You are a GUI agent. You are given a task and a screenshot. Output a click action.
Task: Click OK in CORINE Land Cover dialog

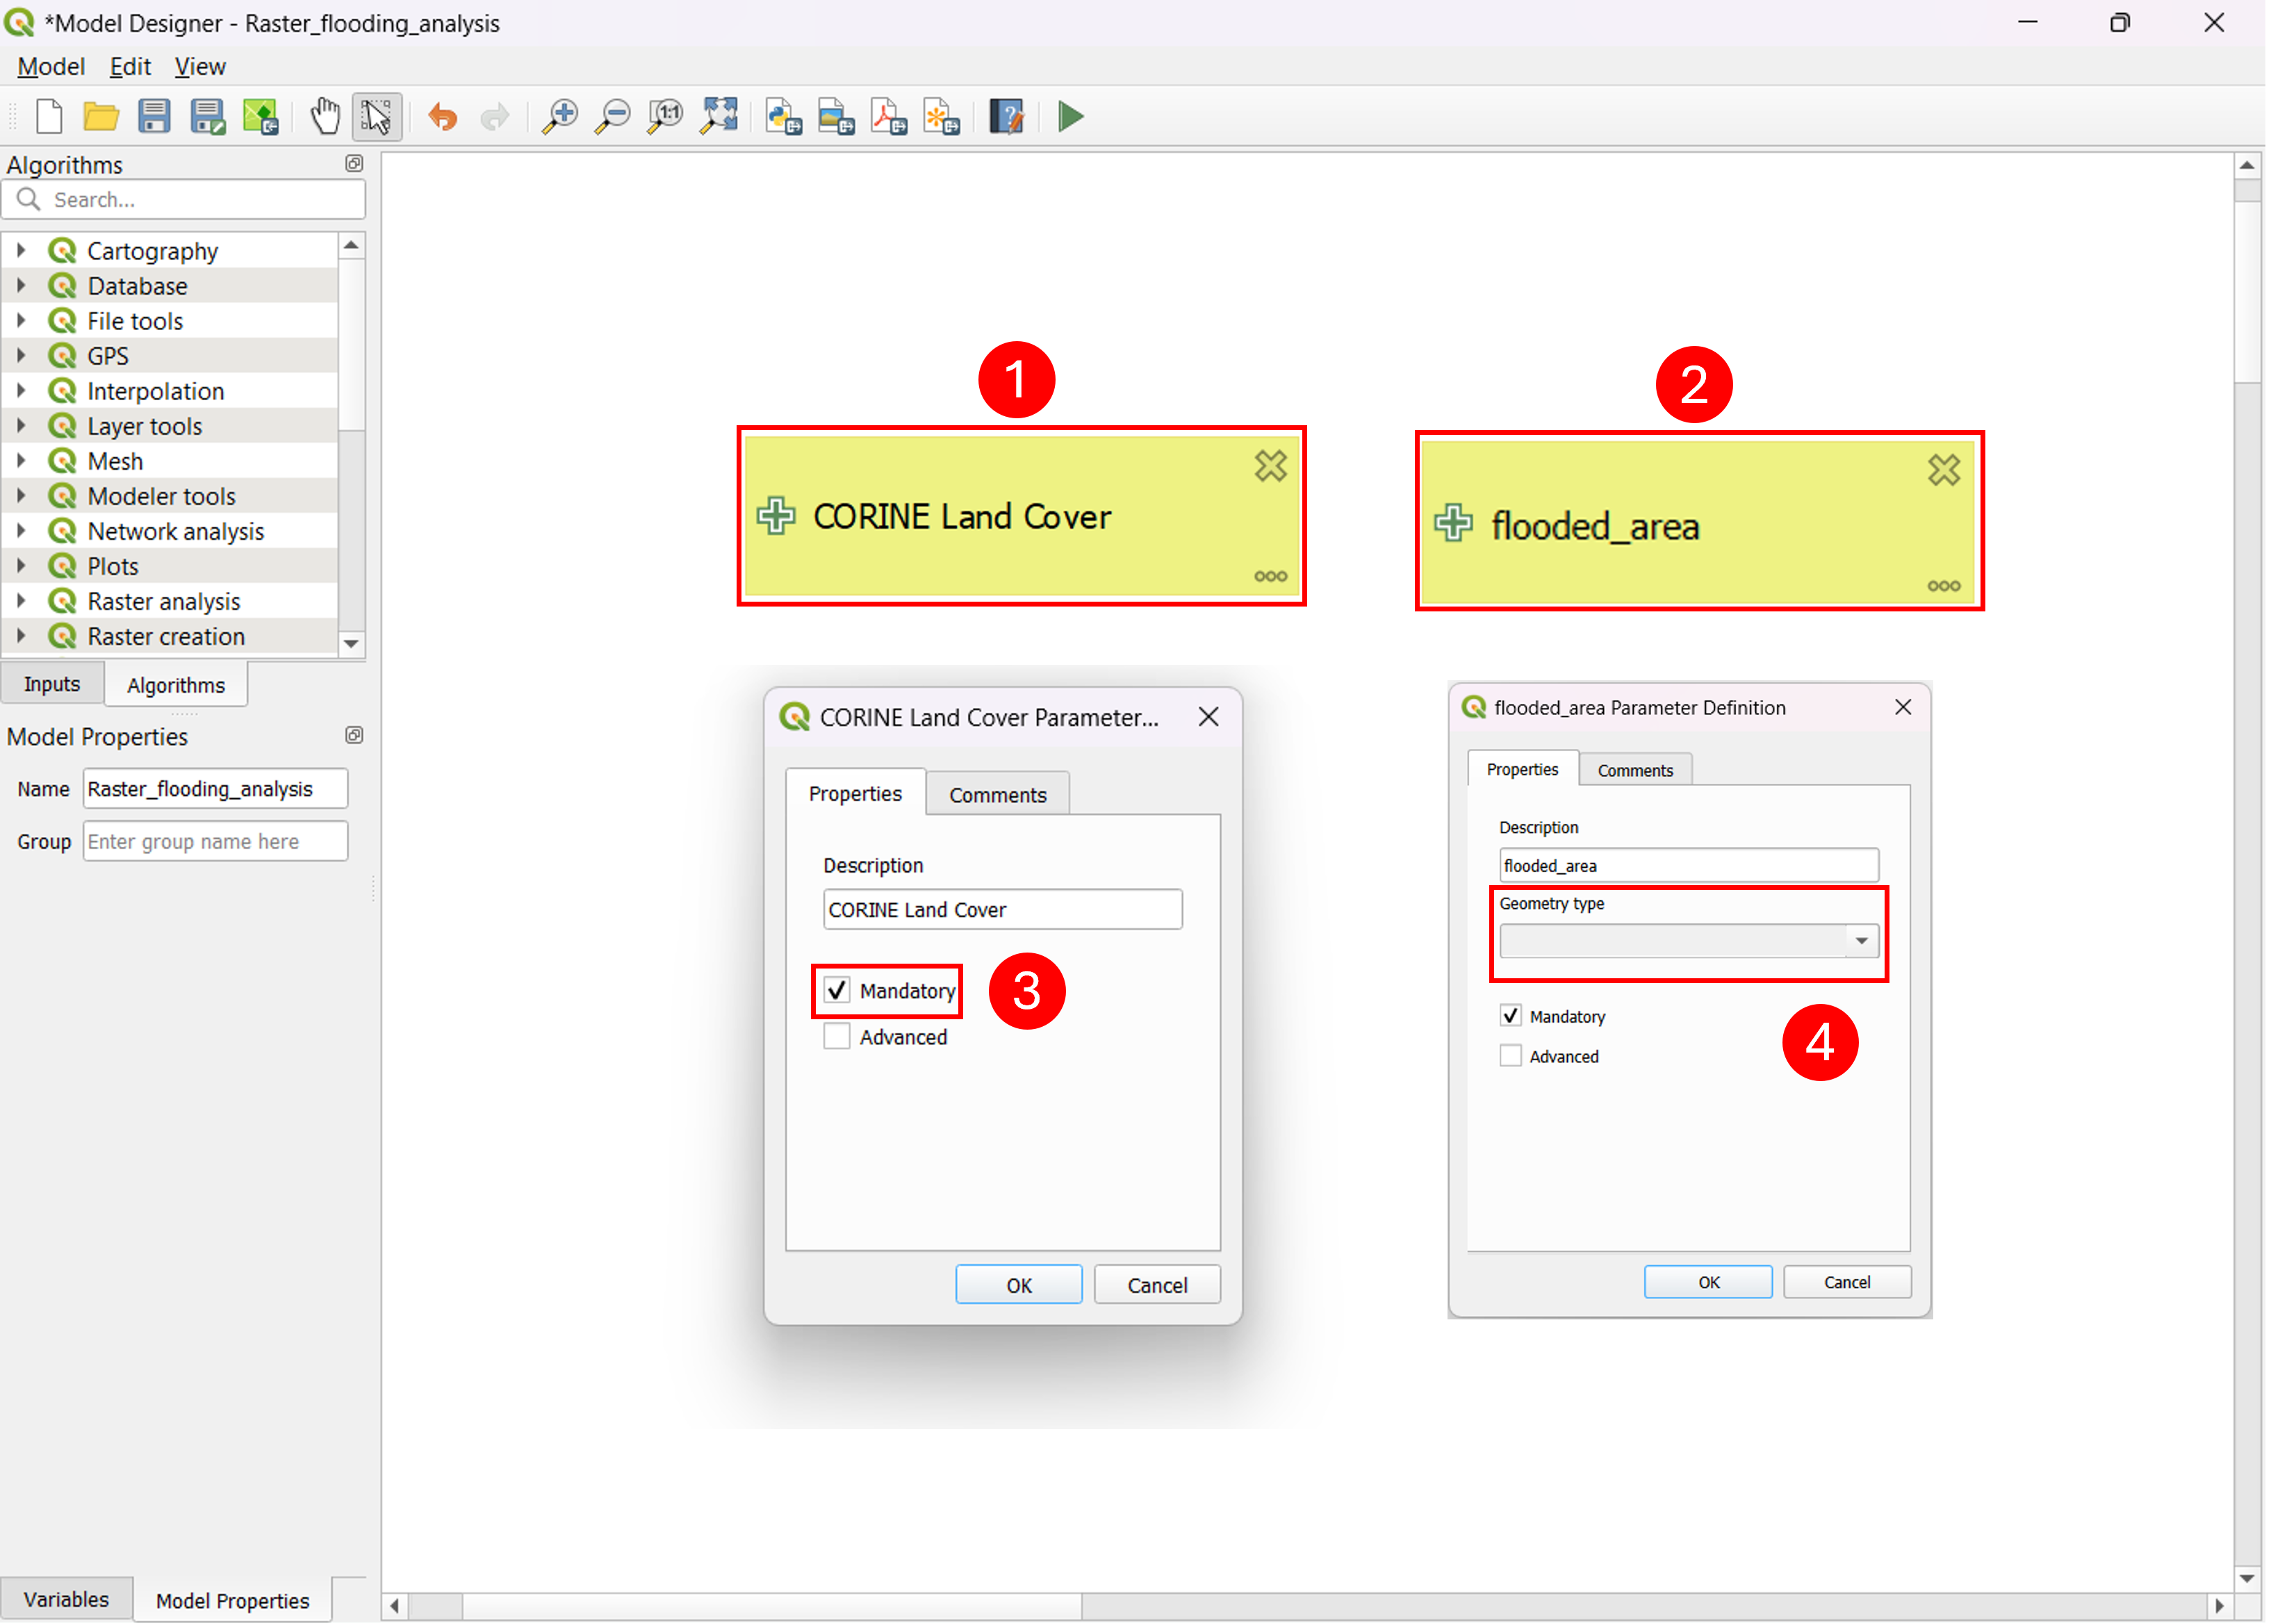click(x=1018, y=1285)
